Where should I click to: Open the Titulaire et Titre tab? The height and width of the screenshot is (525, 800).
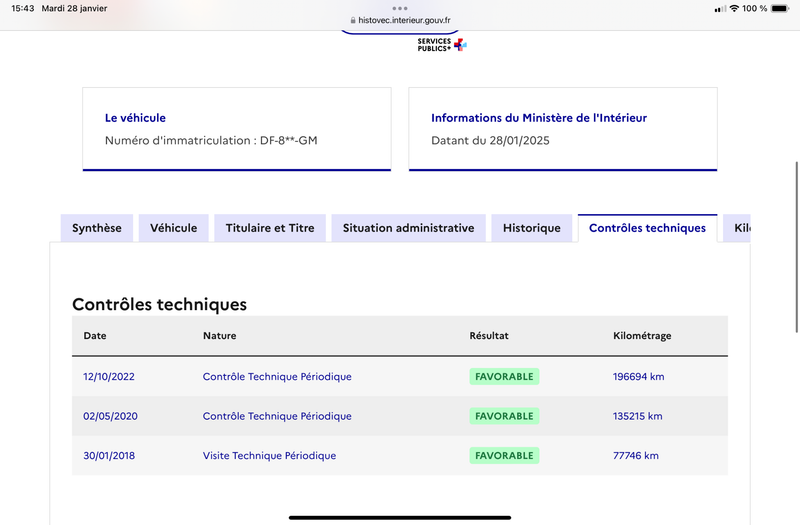click(270, 228)
